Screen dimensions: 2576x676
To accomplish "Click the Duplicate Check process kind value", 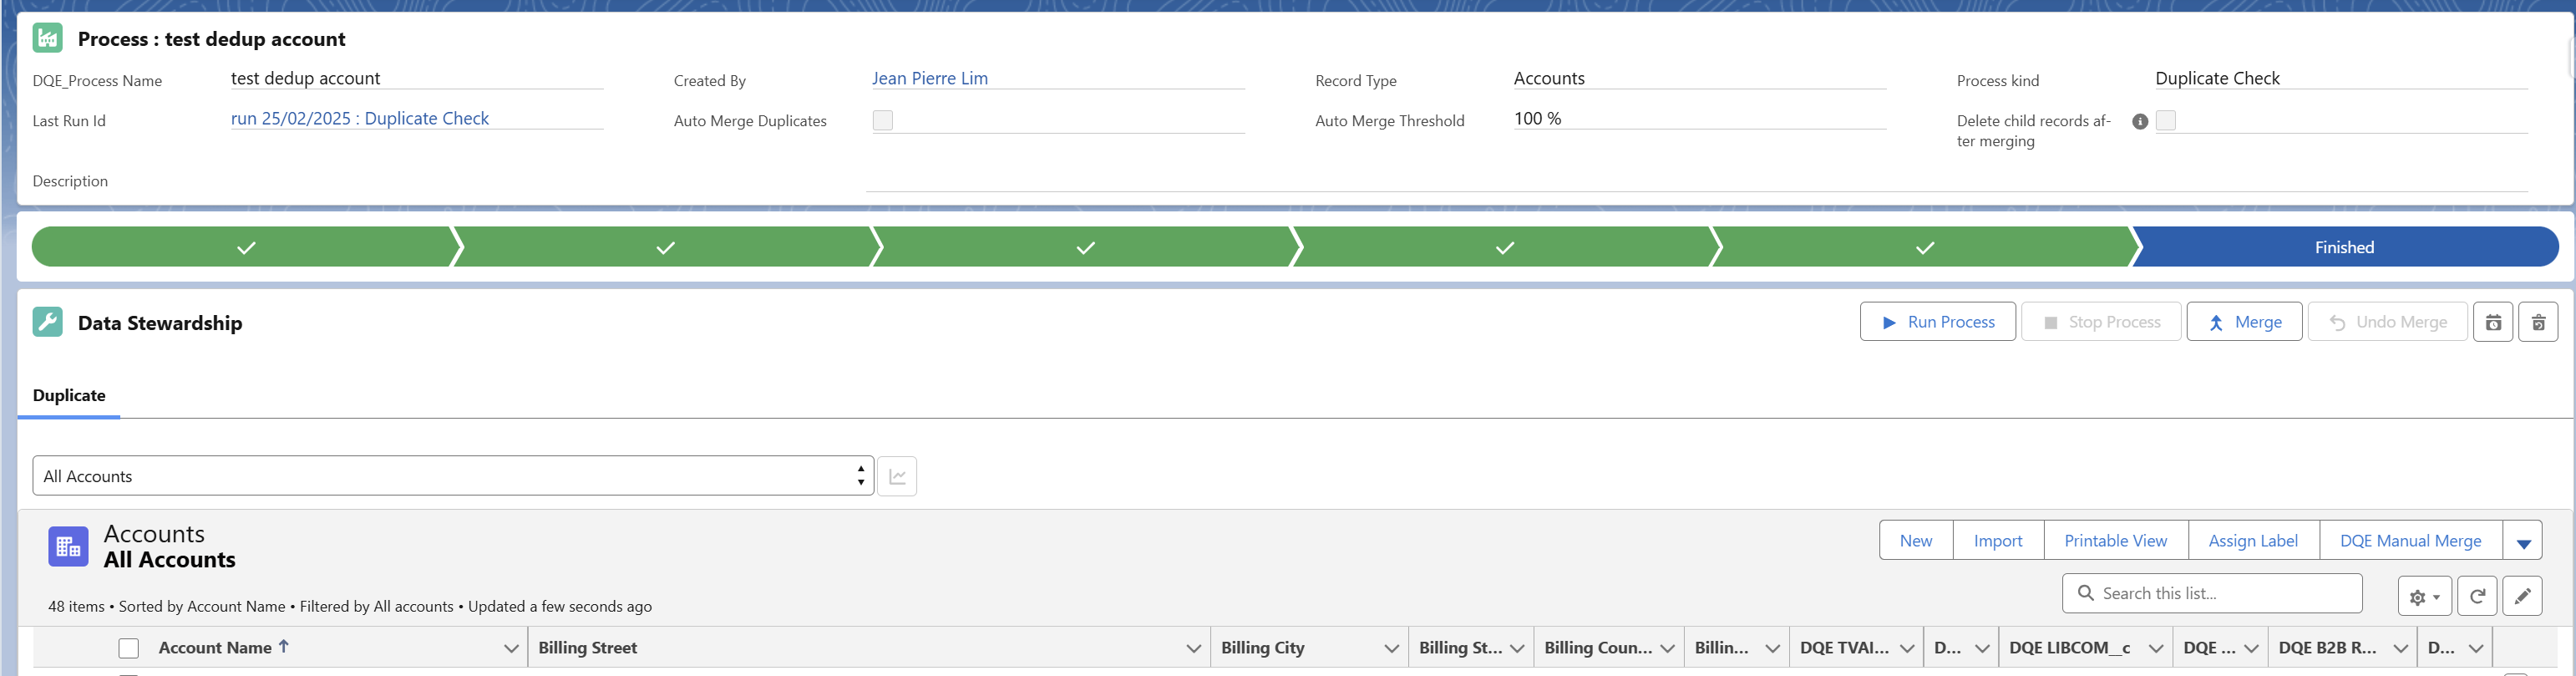I will (x=2217, y=78).
